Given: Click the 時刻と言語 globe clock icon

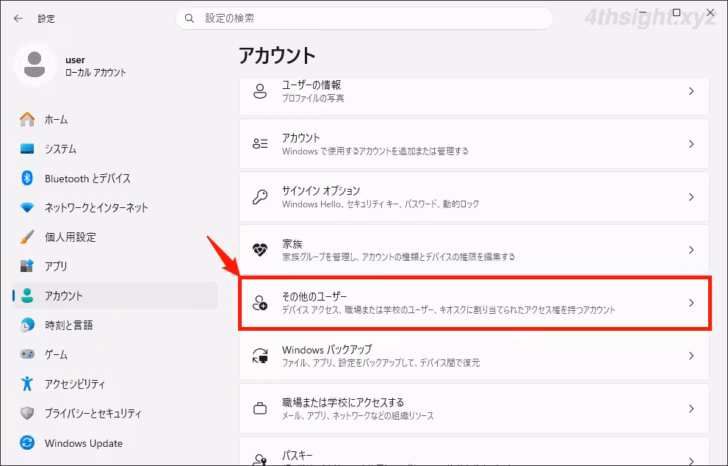Looking at the screenshot, I should pos(27,325).
